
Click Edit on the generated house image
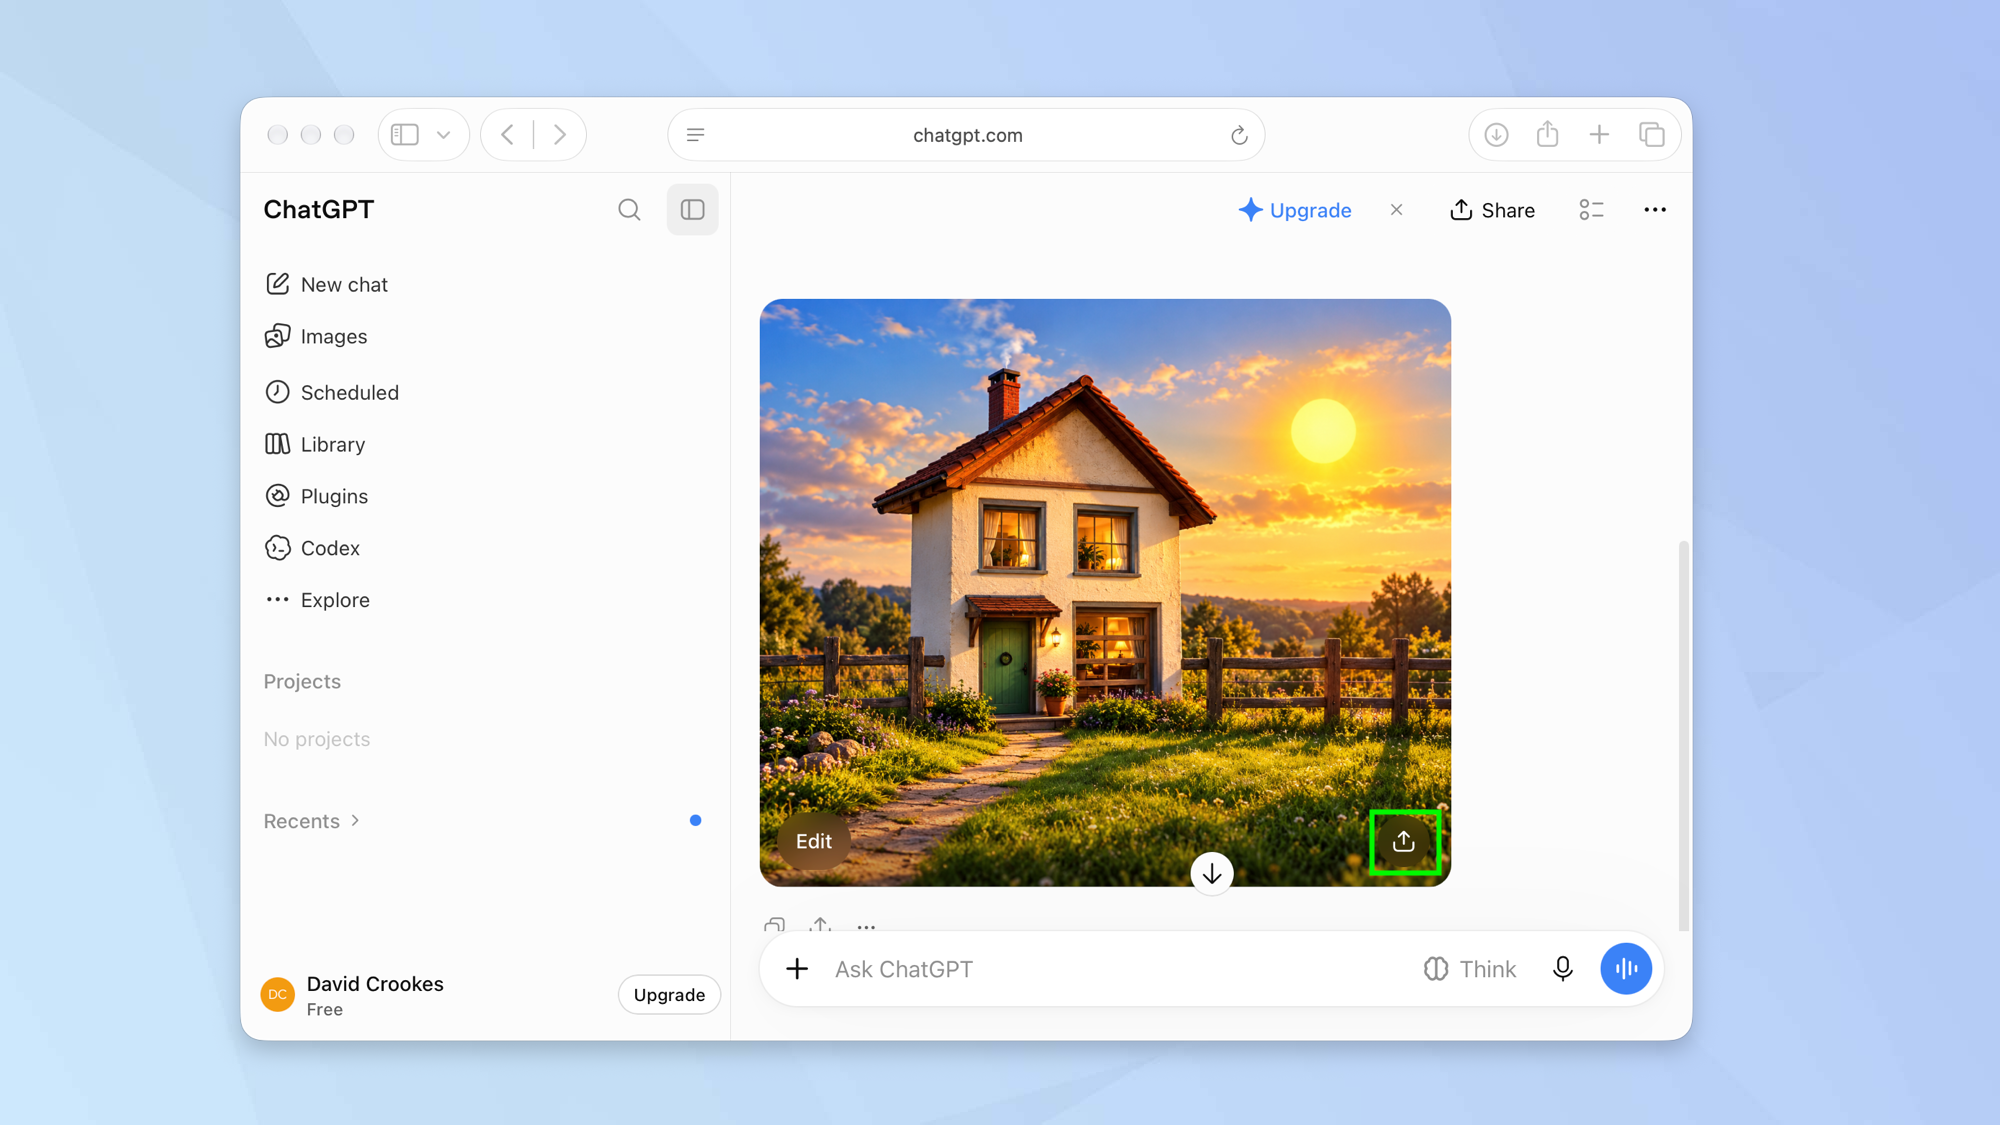tap(813, 841)
